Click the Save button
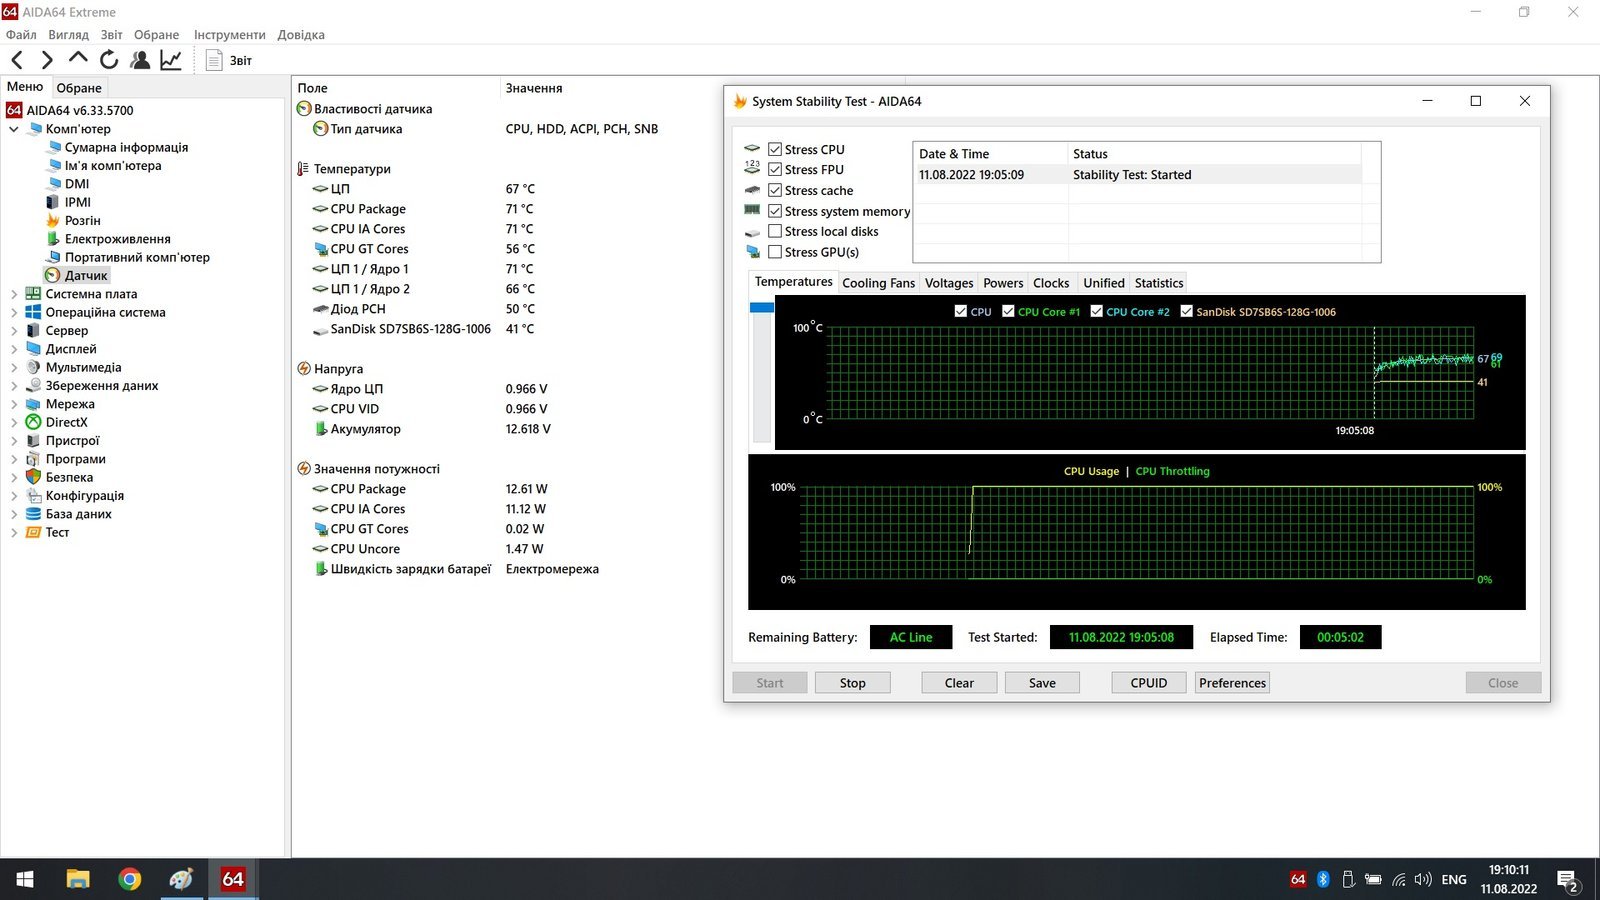1600x900 pixels. [1042, 683]
